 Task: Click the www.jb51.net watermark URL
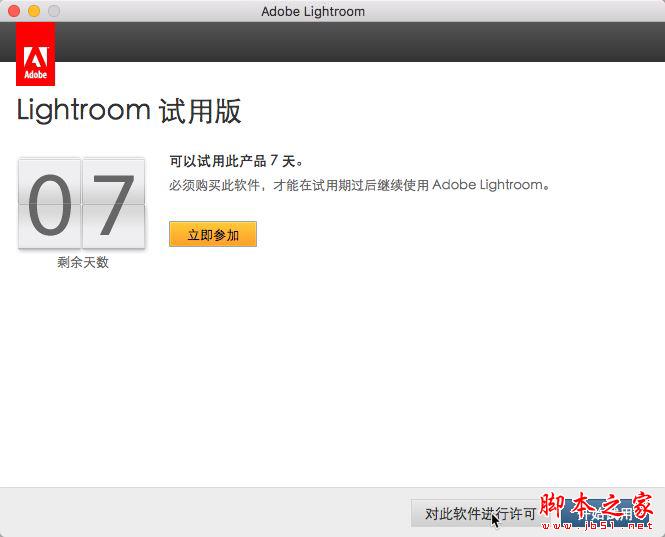(598, 526)
